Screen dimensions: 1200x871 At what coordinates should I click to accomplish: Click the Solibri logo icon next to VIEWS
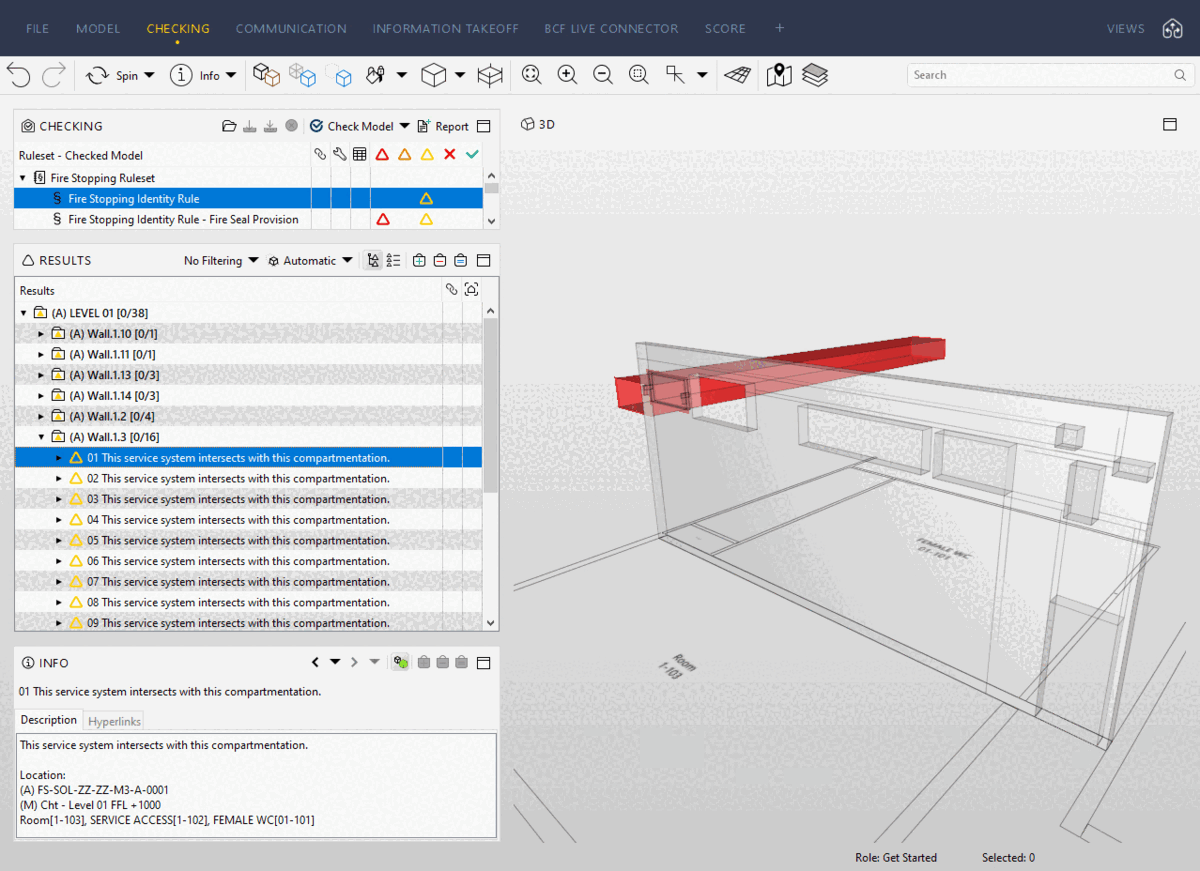(x=1172, y=28)
